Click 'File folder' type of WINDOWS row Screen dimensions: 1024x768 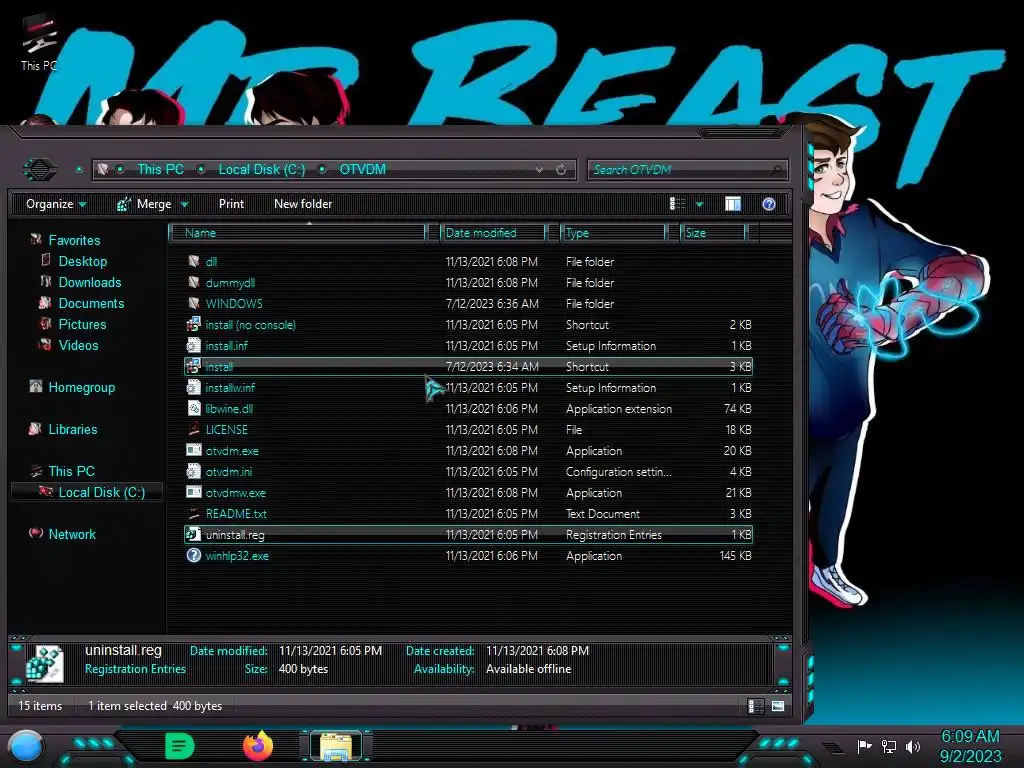590,303
